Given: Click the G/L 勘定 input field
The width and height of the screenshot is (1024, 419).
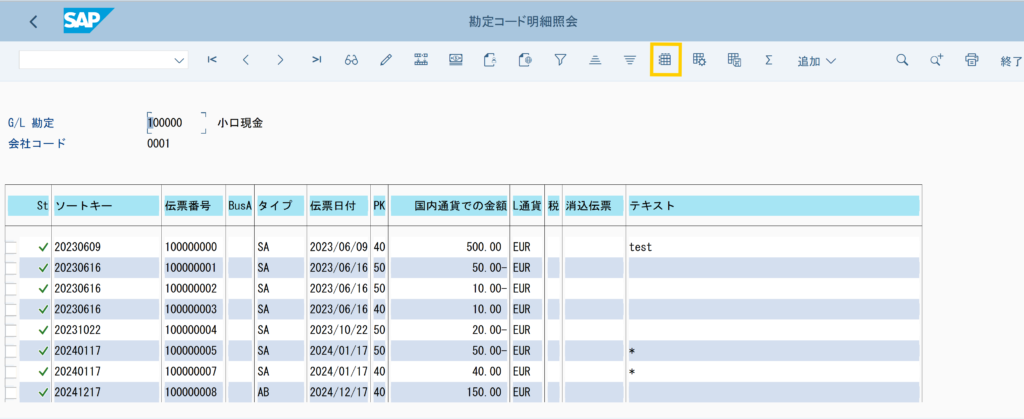Looking at the screenshot, I should (x=175, y=122).
